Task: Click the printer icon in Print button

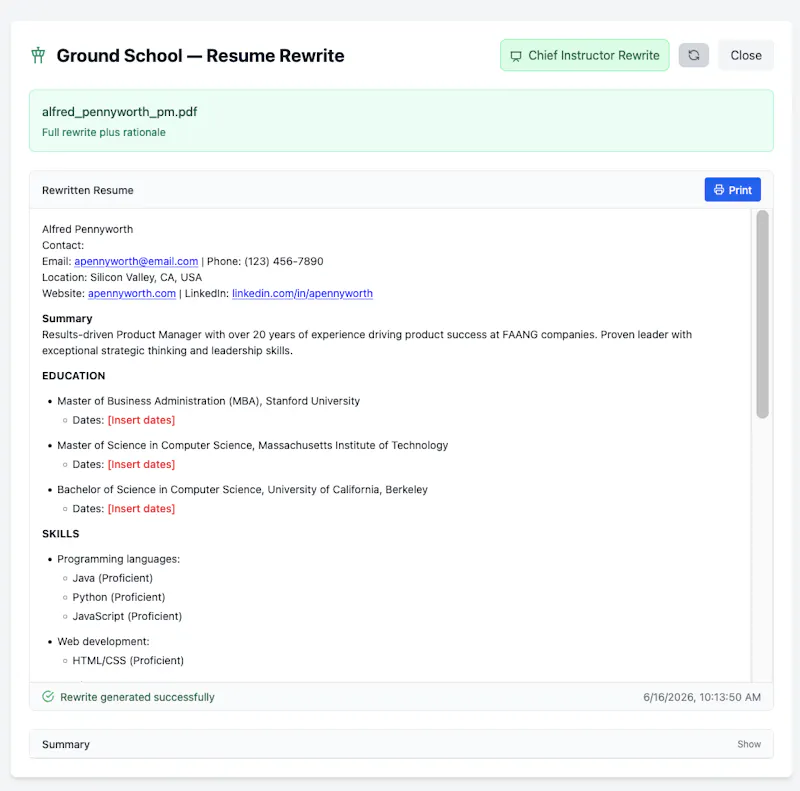Action: click(x=719, y=190)
